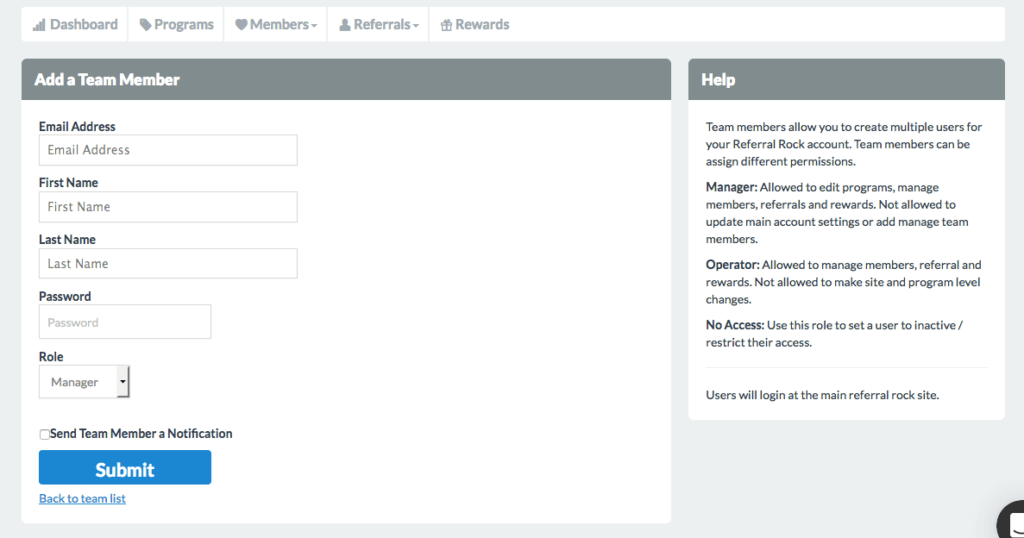This screenshot has height=538, width=1024.
Task: Open the Rewards menu item
Action: [x=475, y=24]
